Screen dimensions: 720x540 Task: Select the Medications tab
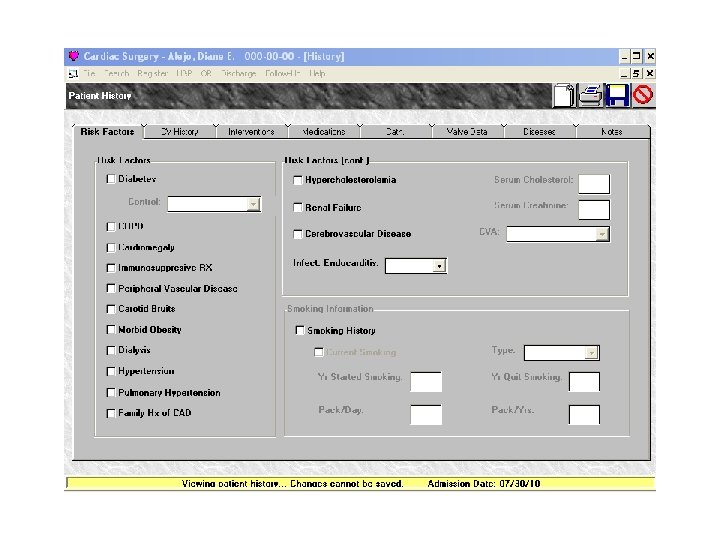(324, 132)
